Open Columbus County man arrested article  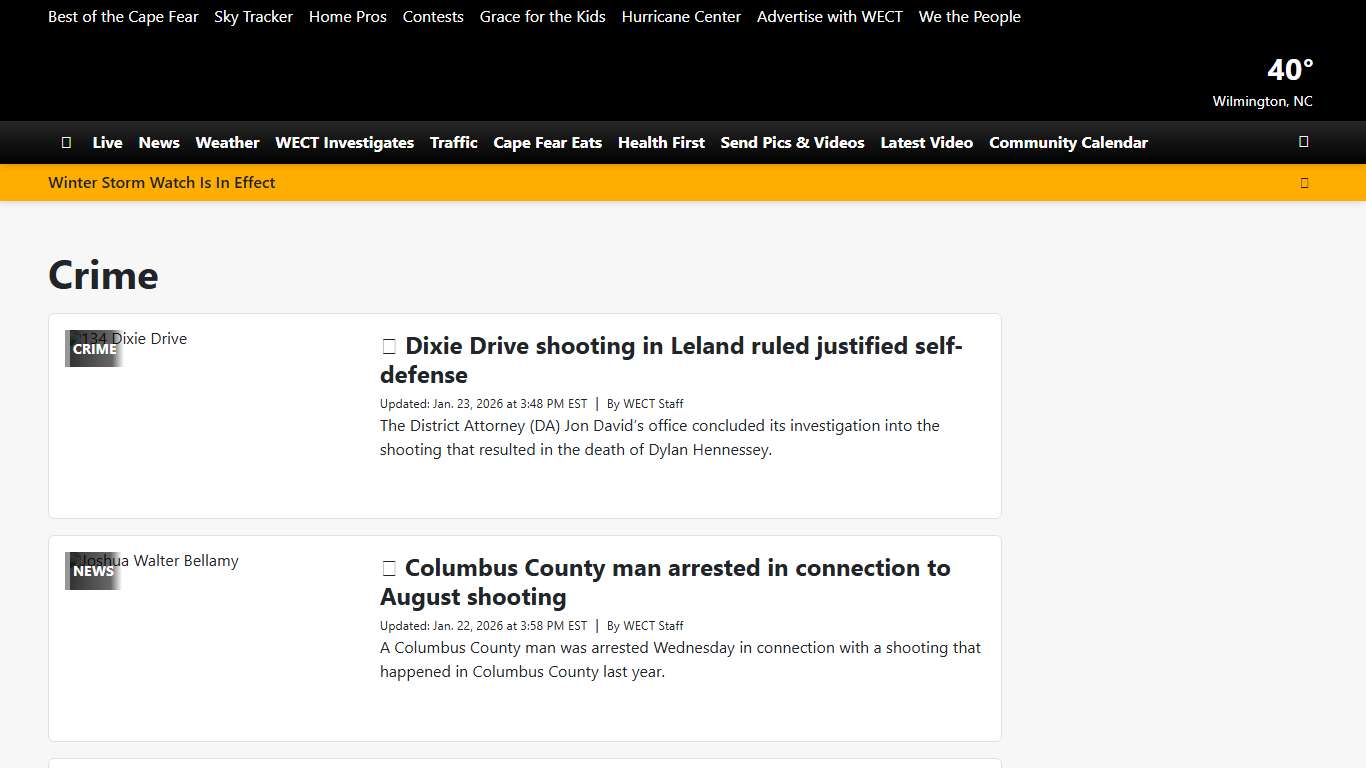[665, 582]
